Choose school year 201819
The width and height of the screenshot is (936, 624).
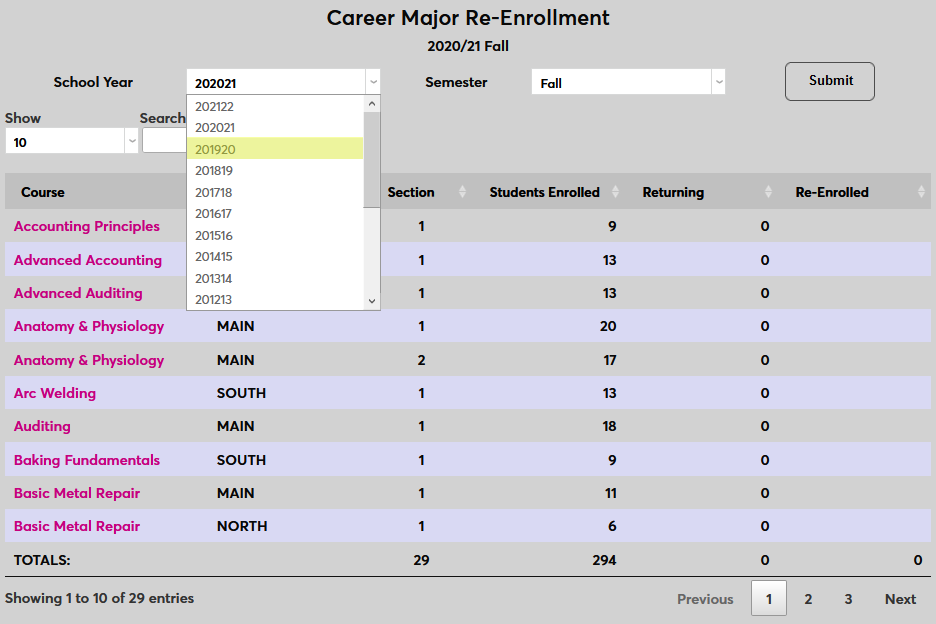(x=275, y=171)
